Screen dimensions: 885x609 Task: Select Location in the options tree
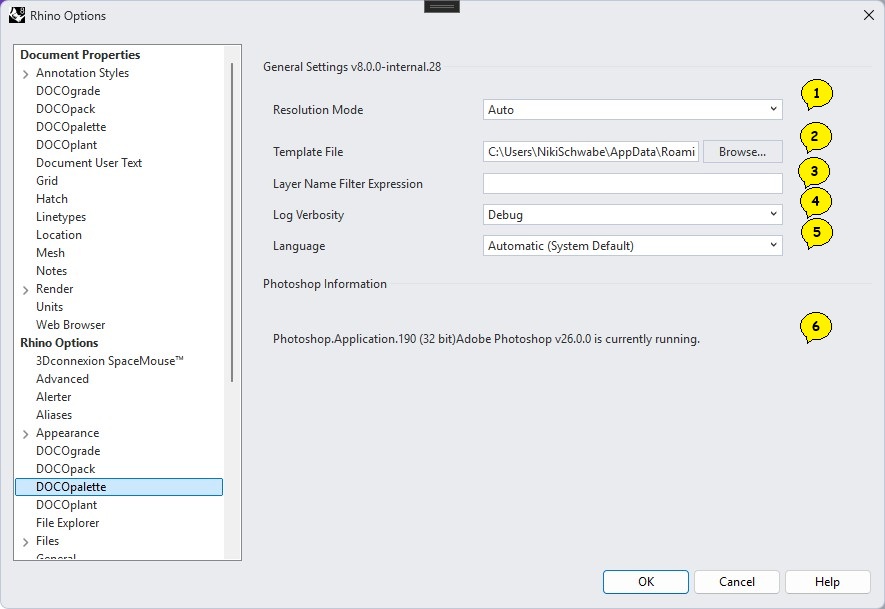(x=59, y=235)
